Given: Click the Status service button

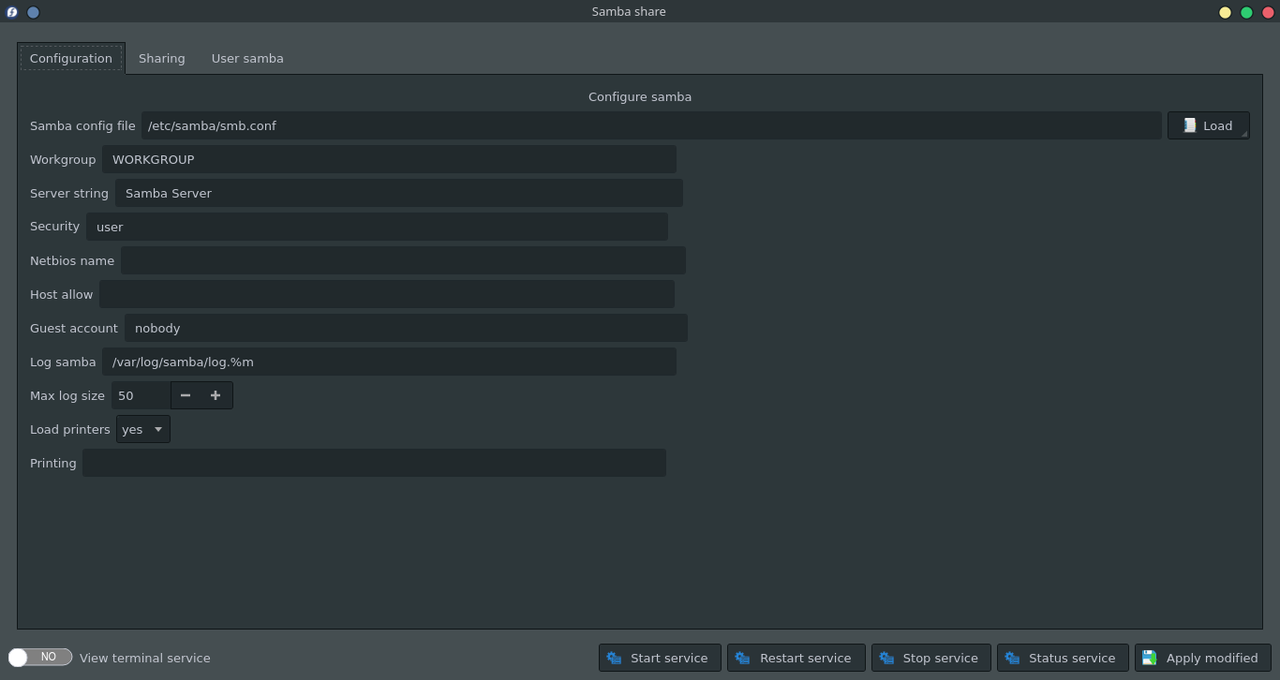Looking at the screenshot, I should coord(1063,657).
